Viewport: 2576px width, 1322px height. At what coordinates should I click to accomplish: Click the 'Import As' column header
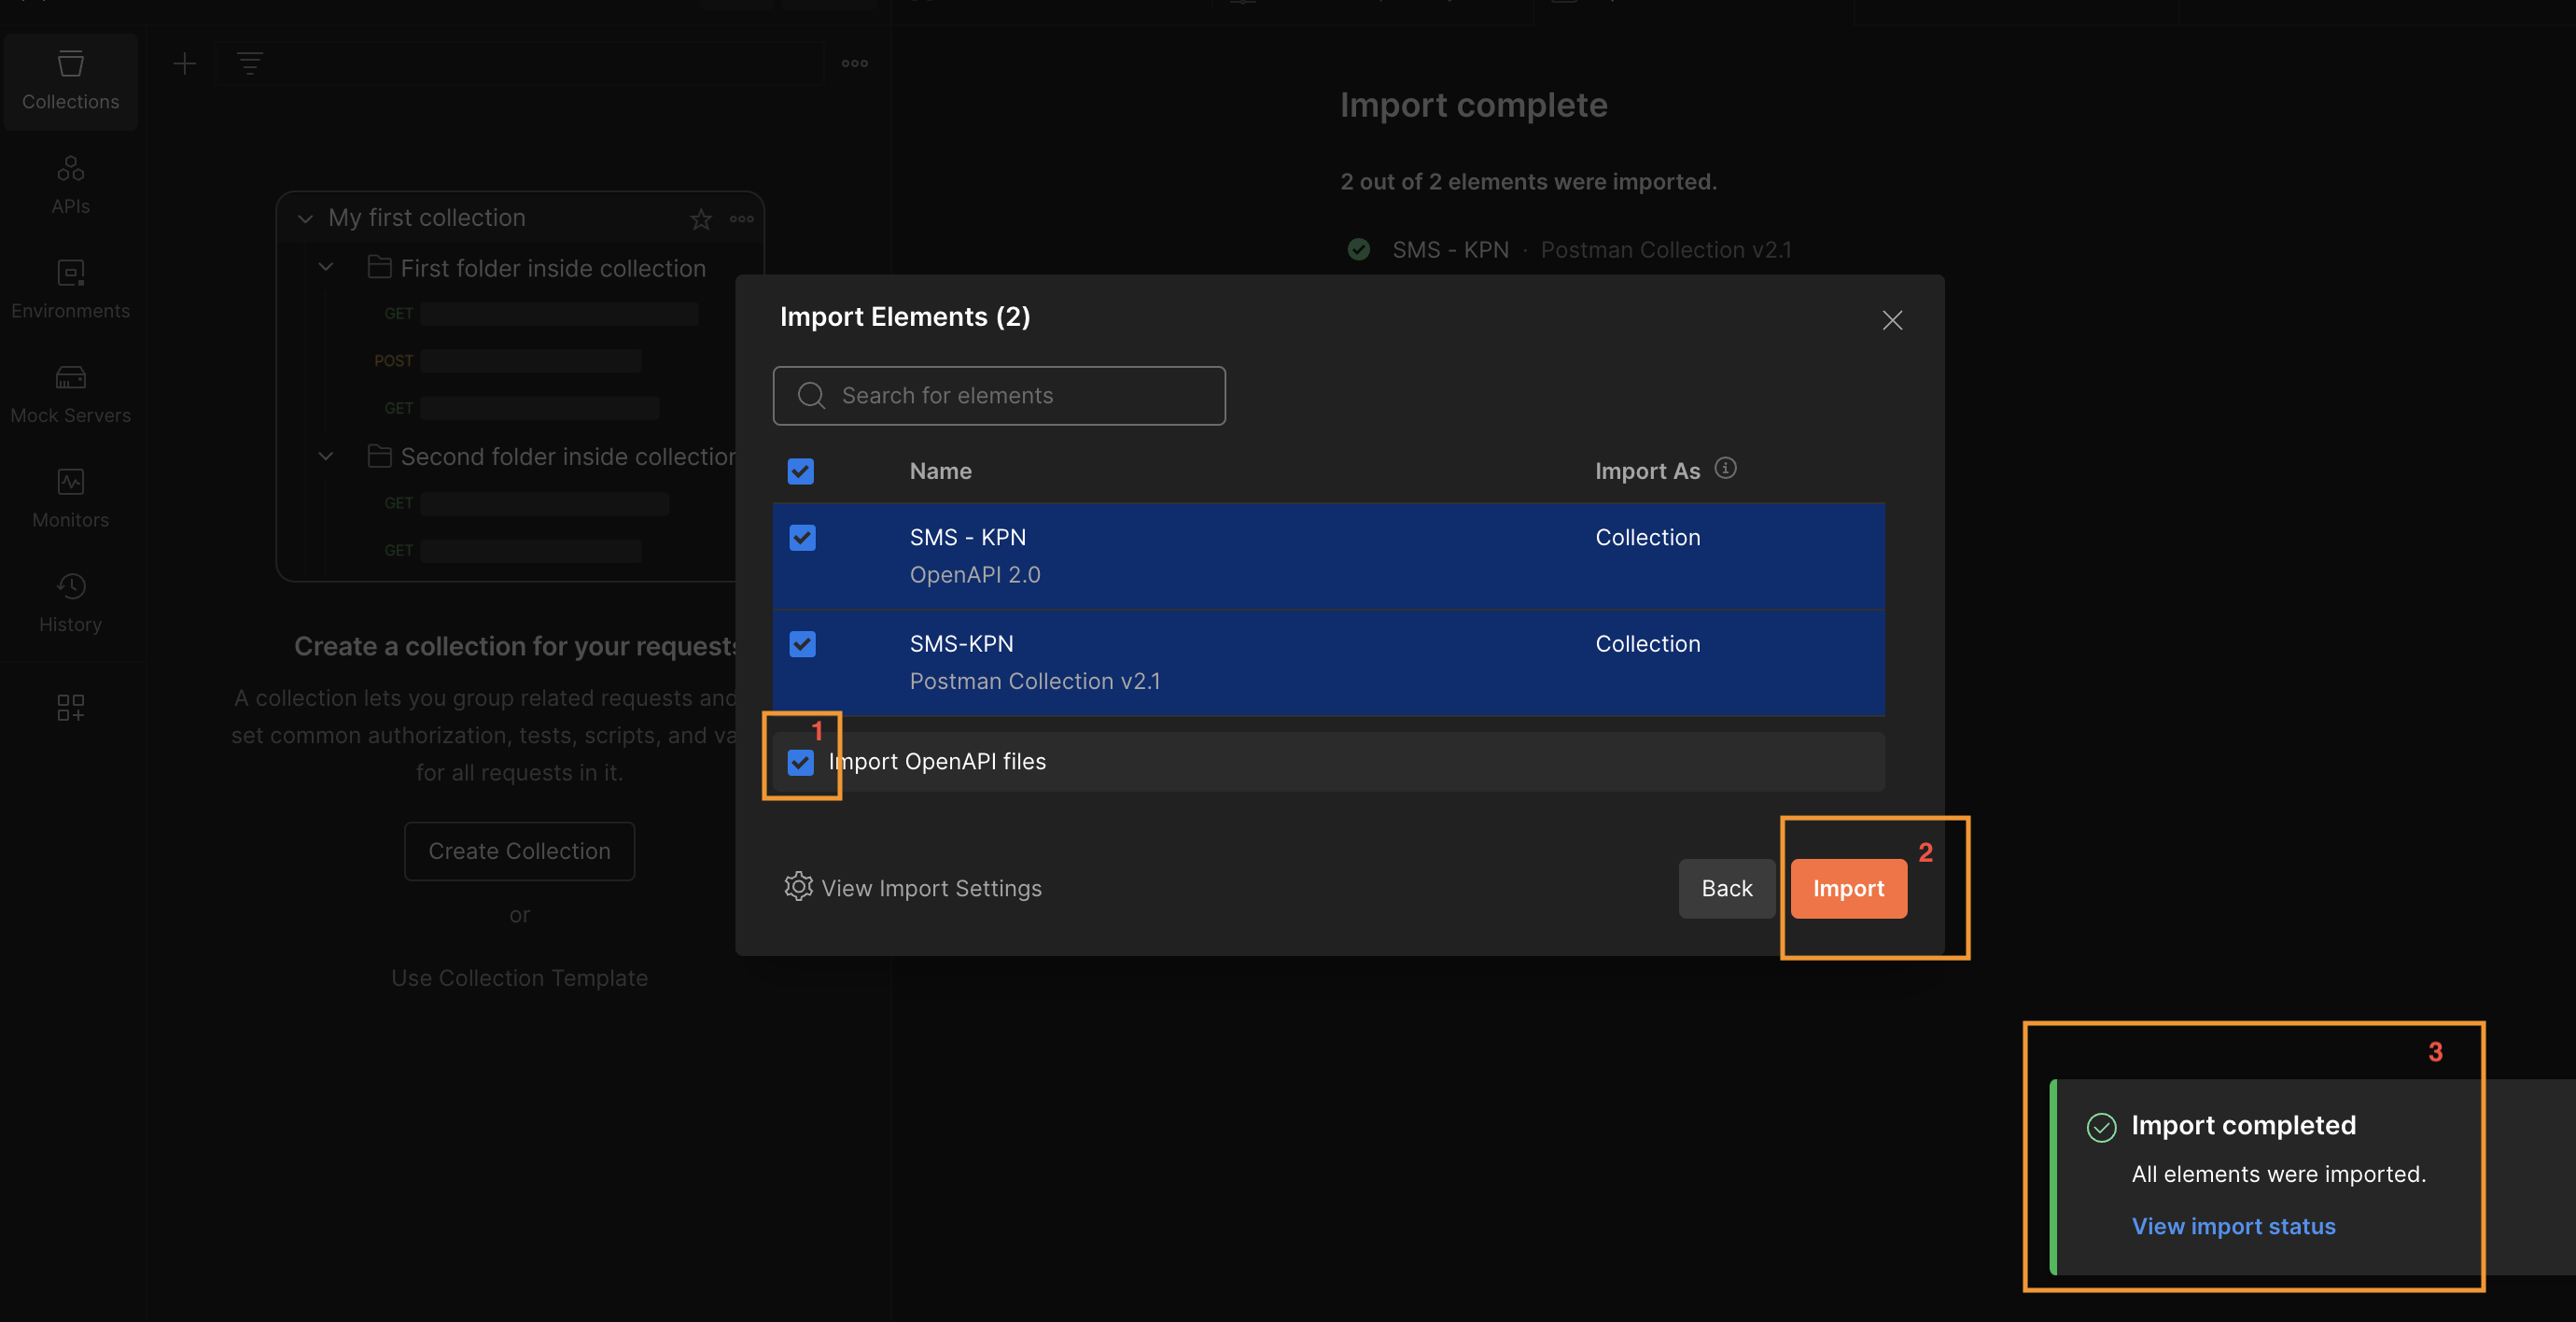click(1647, 471)
